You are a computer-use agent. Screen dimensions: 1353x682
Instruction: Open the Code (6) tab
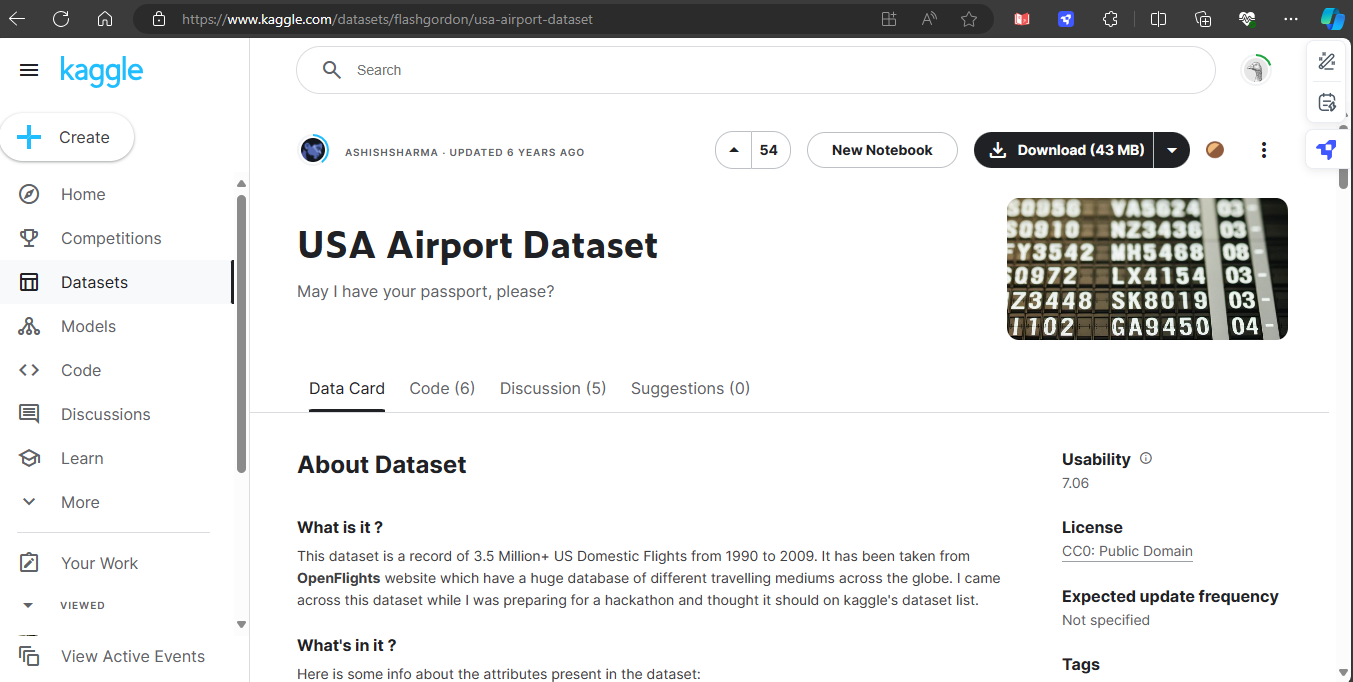click(x=442, y=388)
